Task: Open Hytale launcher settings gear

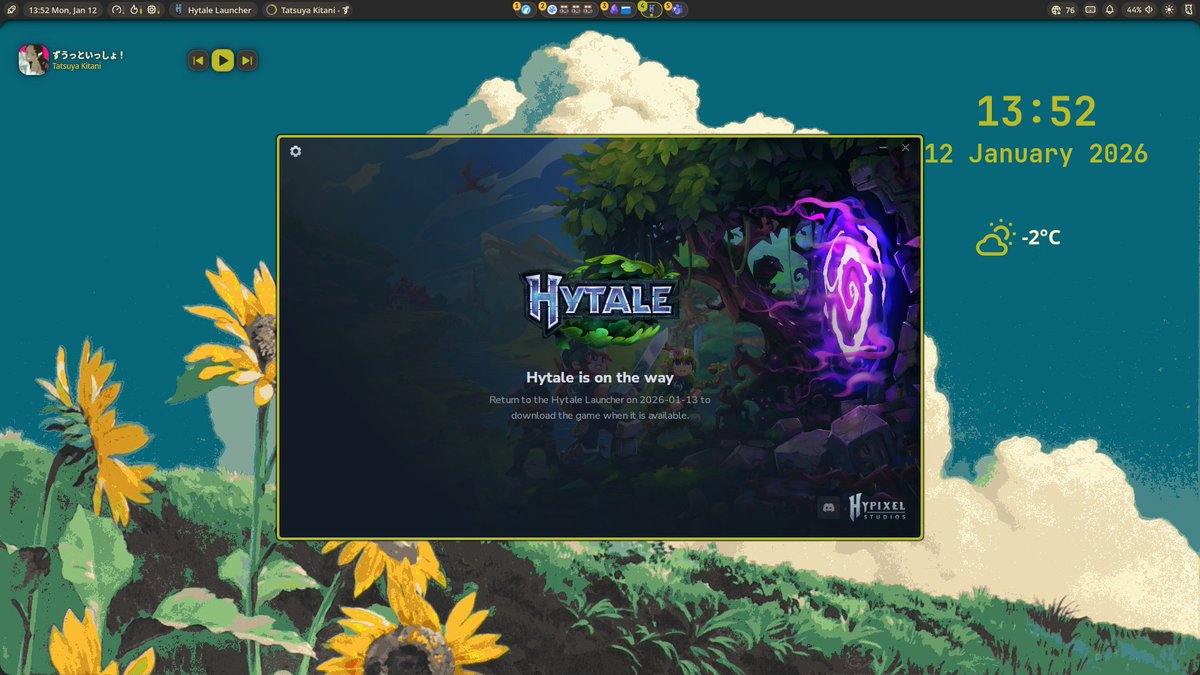Action: 295,151
